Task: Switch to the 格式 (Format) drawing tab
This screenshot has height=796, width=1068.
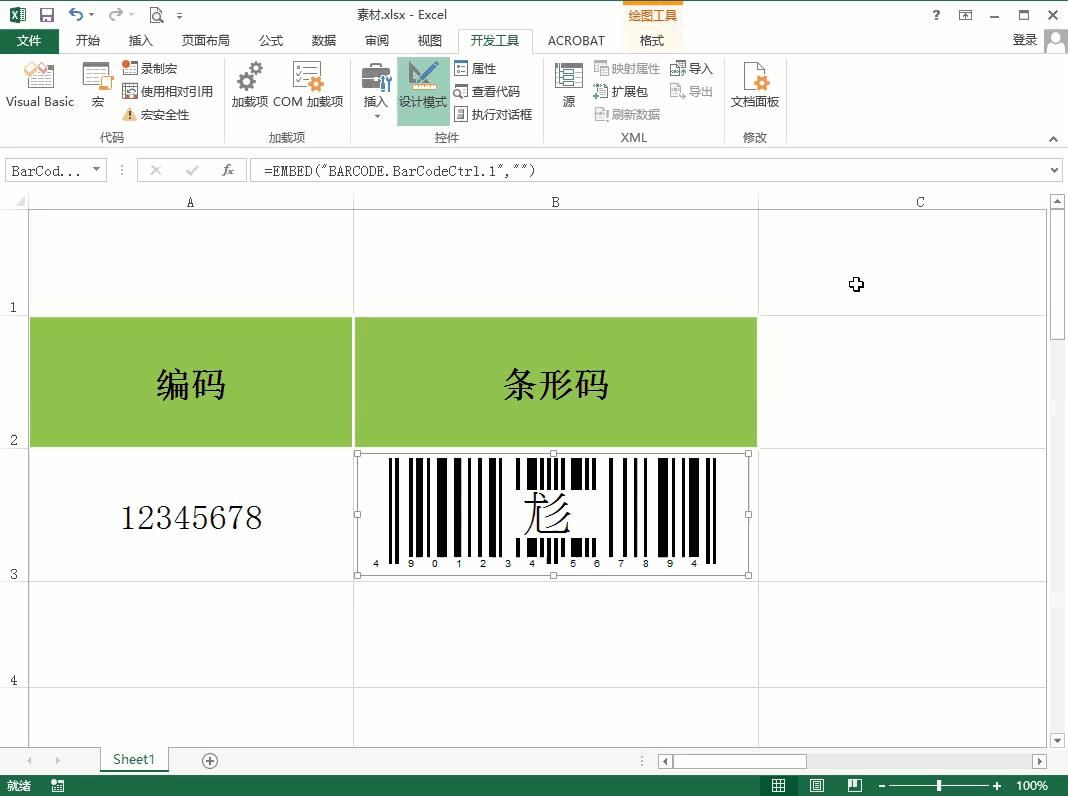Action: click(652, 41)
